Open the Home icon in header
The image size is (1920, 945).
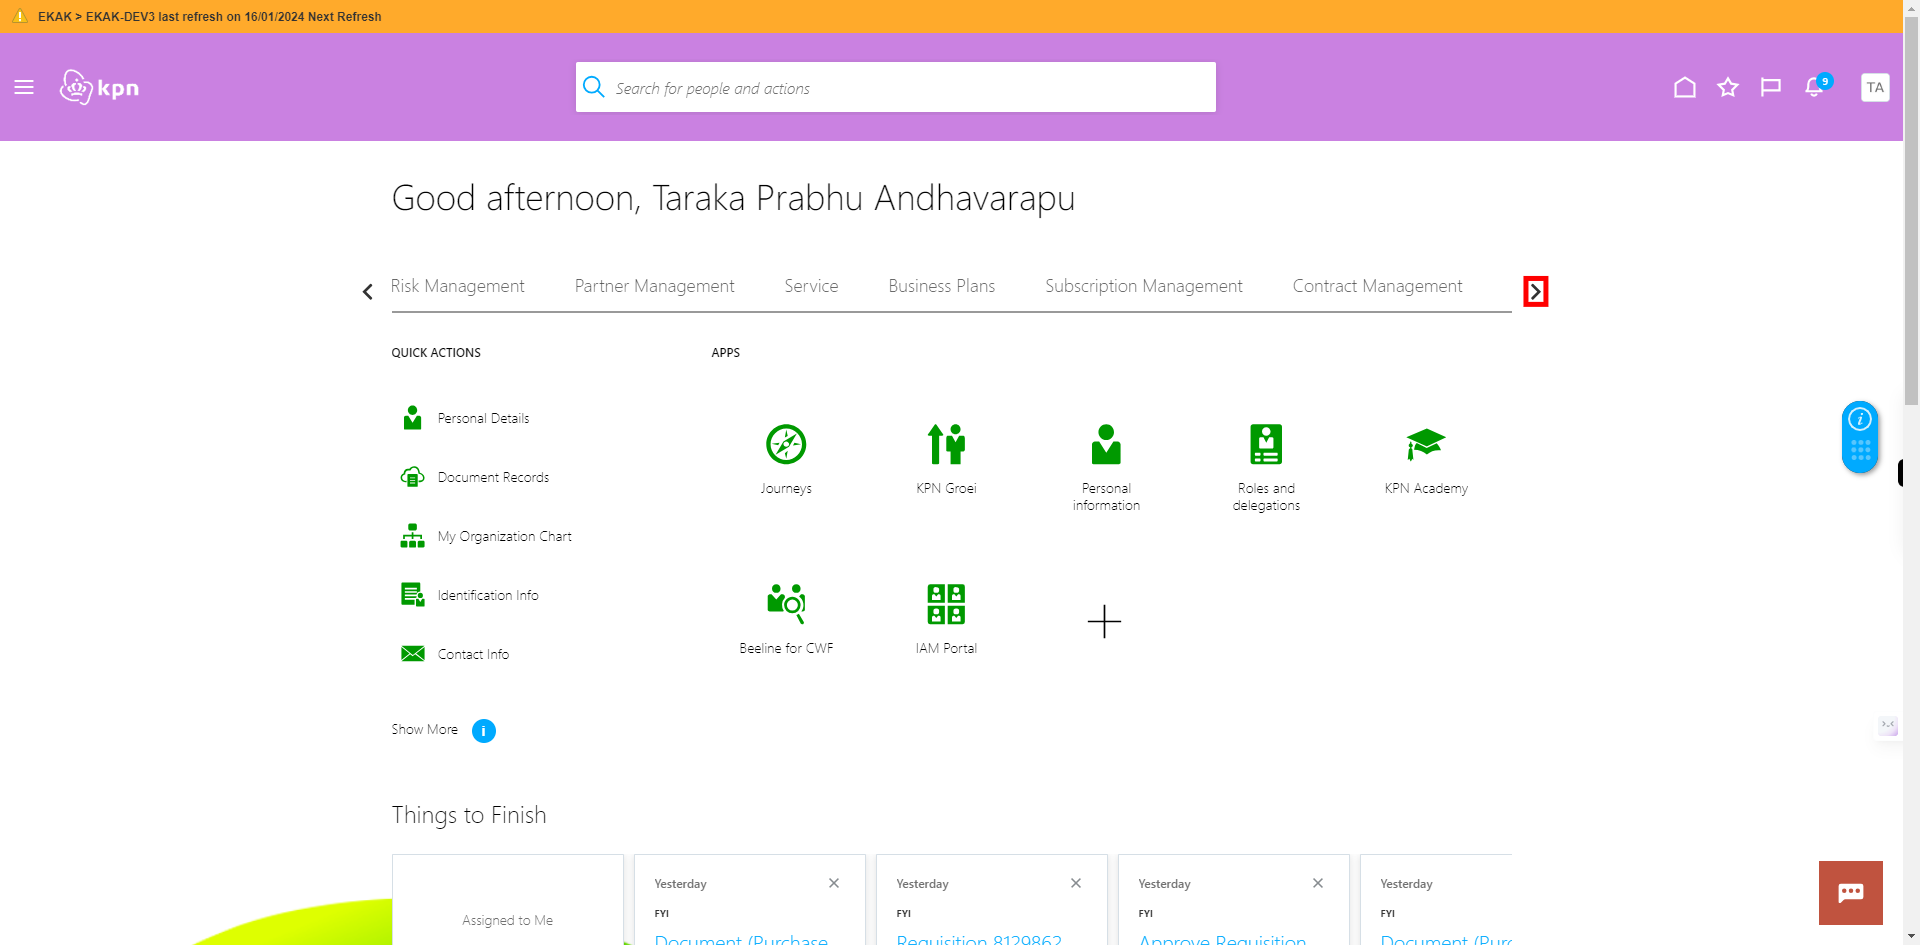pyautogui.click(x=1685, y=88)
